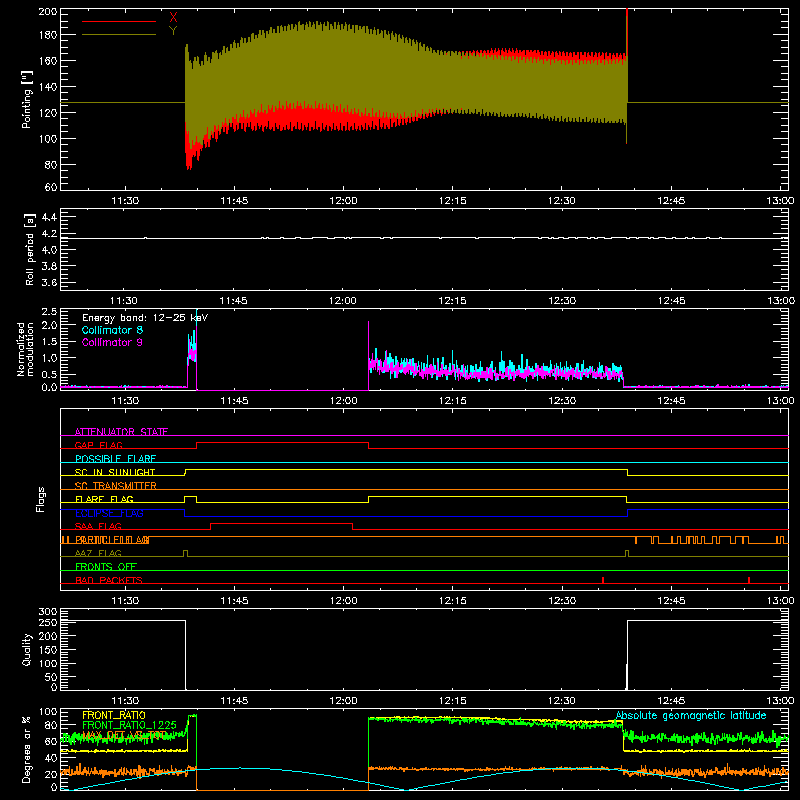Click the SAA_FLAG label
The height and width of the screenshot is (800, 800).
98,526
